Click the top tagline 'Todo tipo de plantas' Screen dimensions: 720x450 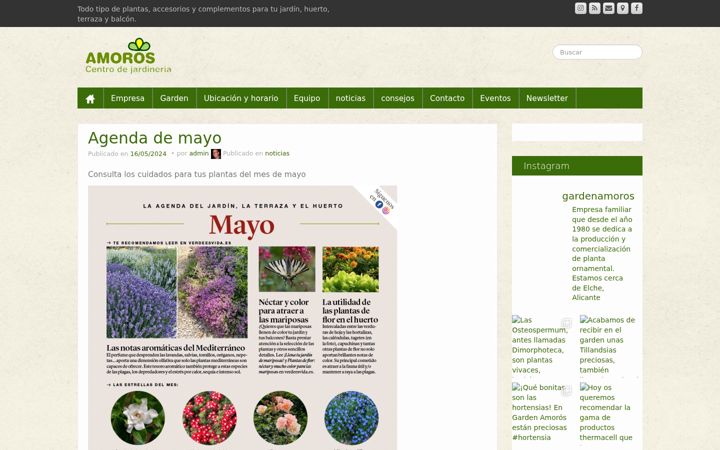(203, 14)
